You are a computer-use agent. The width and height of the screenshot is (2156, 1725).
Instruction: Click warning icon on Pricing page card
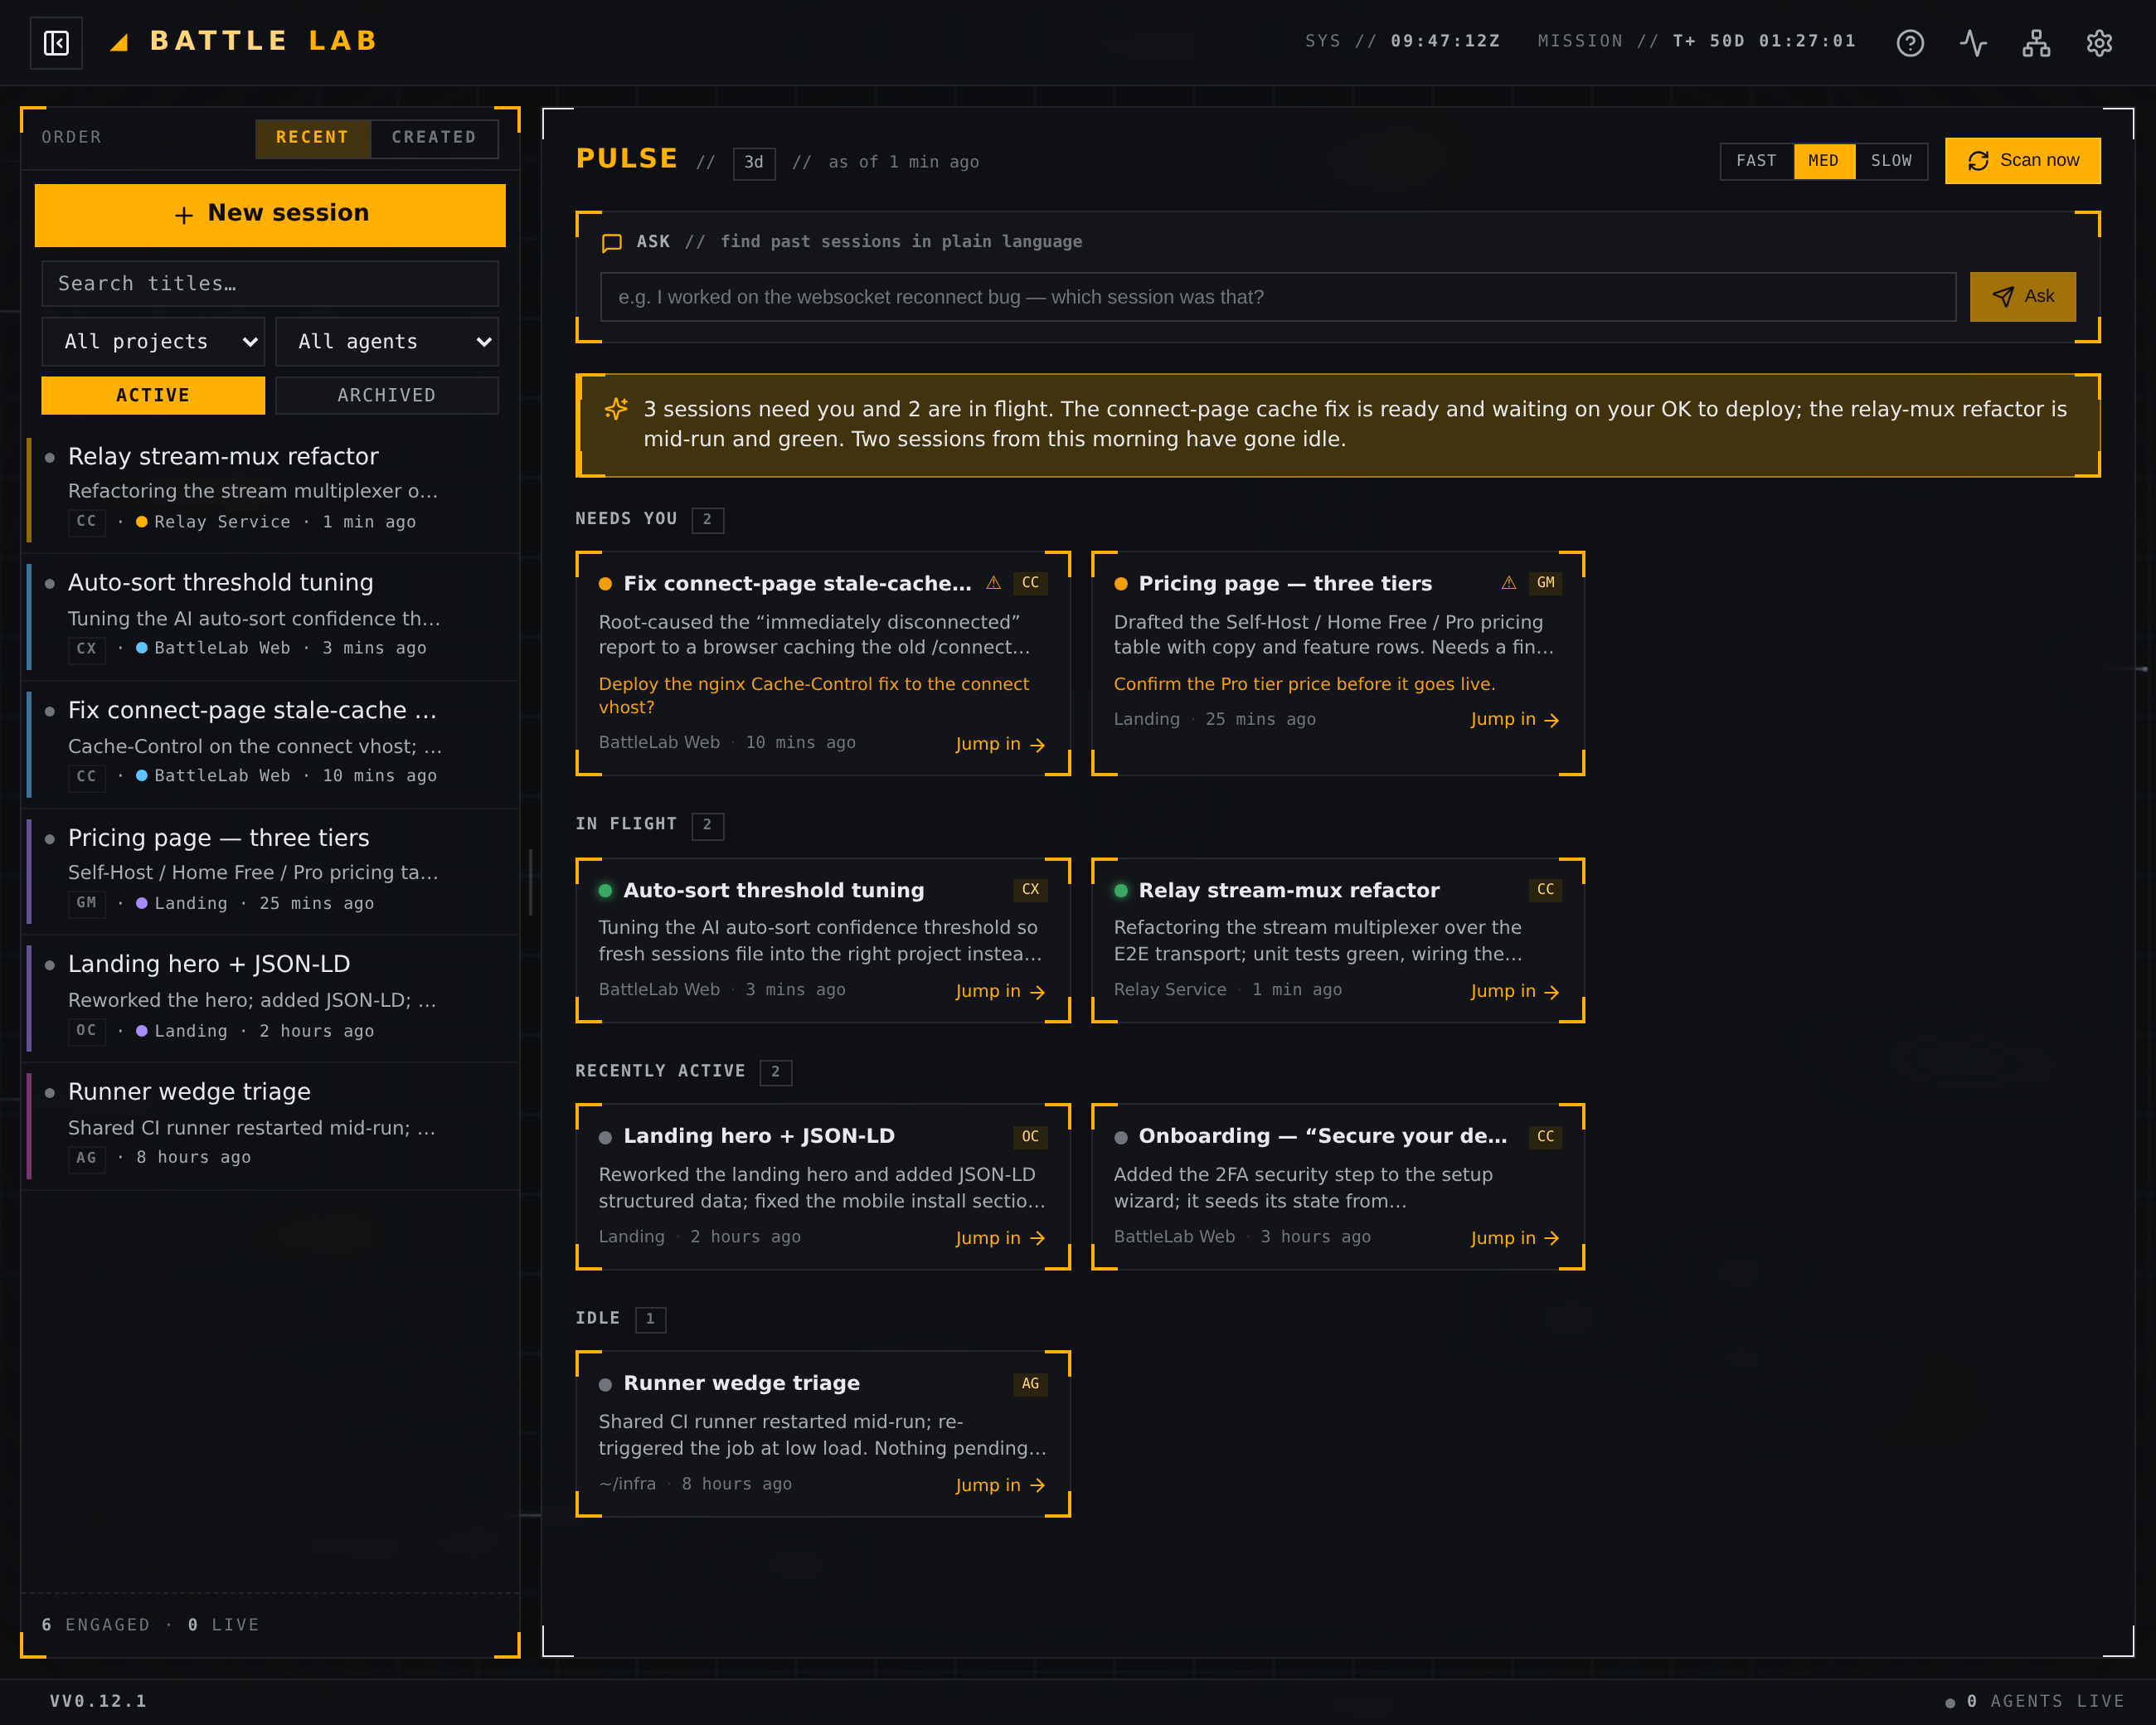click(1509, 583)
